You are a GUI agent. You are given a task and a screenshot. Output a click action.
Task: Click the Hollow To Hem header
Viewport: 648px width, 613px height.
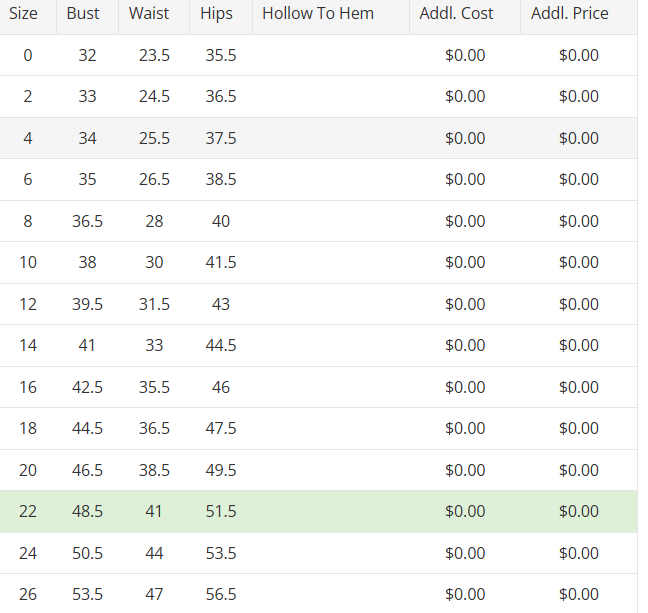pos(318,14)
